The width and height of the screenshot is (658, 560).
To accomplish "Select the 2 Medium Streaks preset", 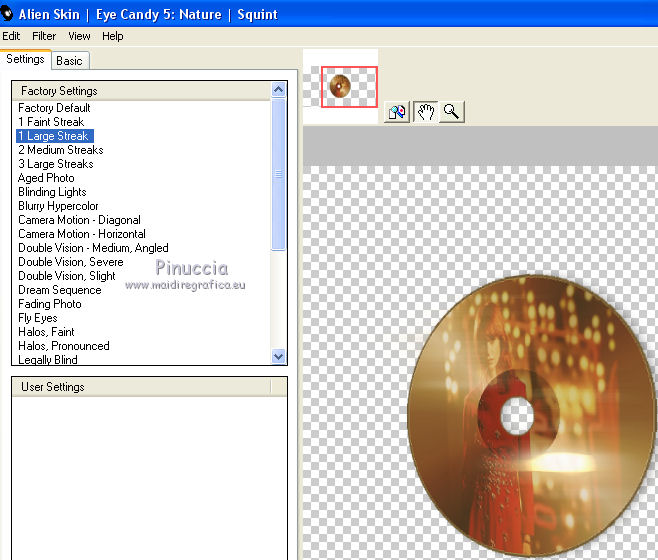I will [x=60, y=150].
